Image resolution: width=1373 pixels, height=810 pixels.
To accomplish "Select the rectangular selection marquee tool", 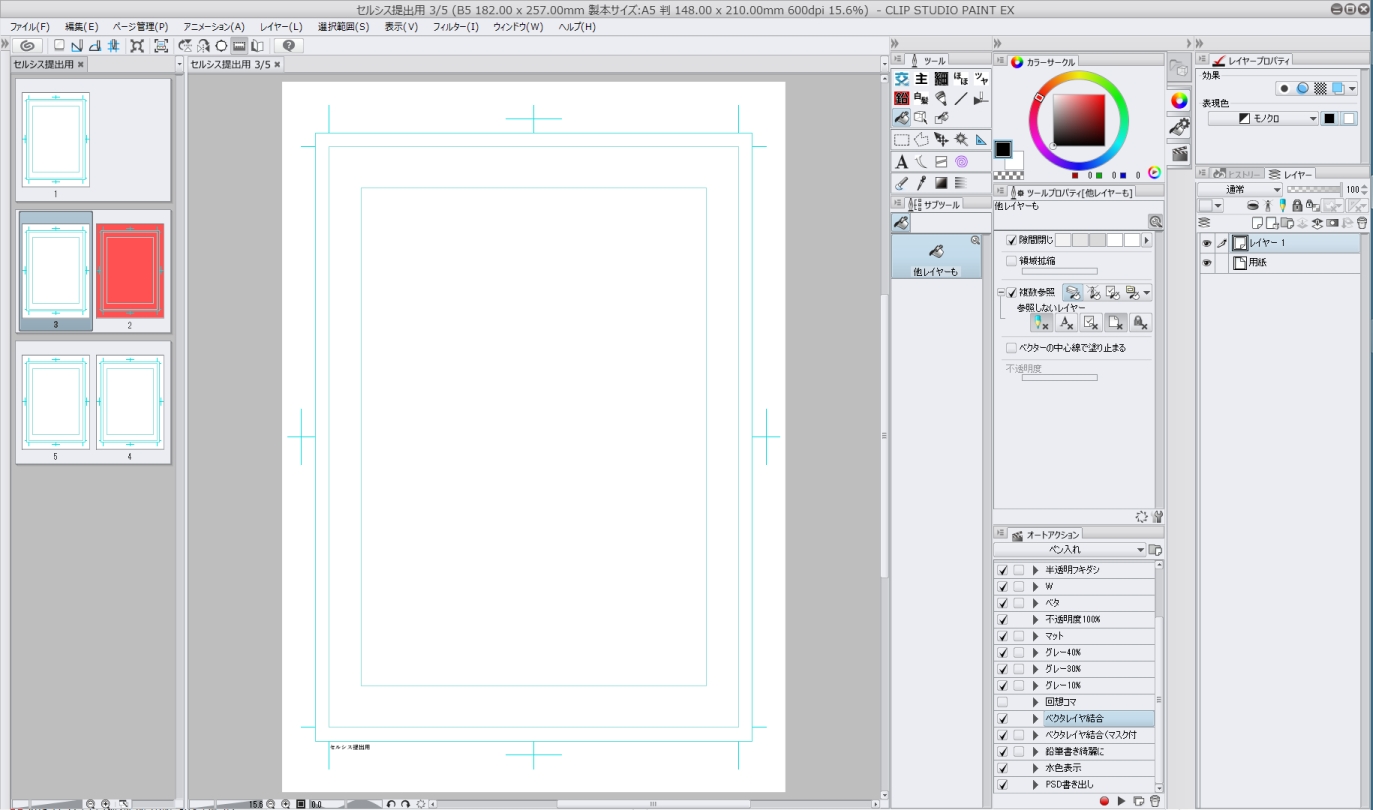I will [901, 140].
